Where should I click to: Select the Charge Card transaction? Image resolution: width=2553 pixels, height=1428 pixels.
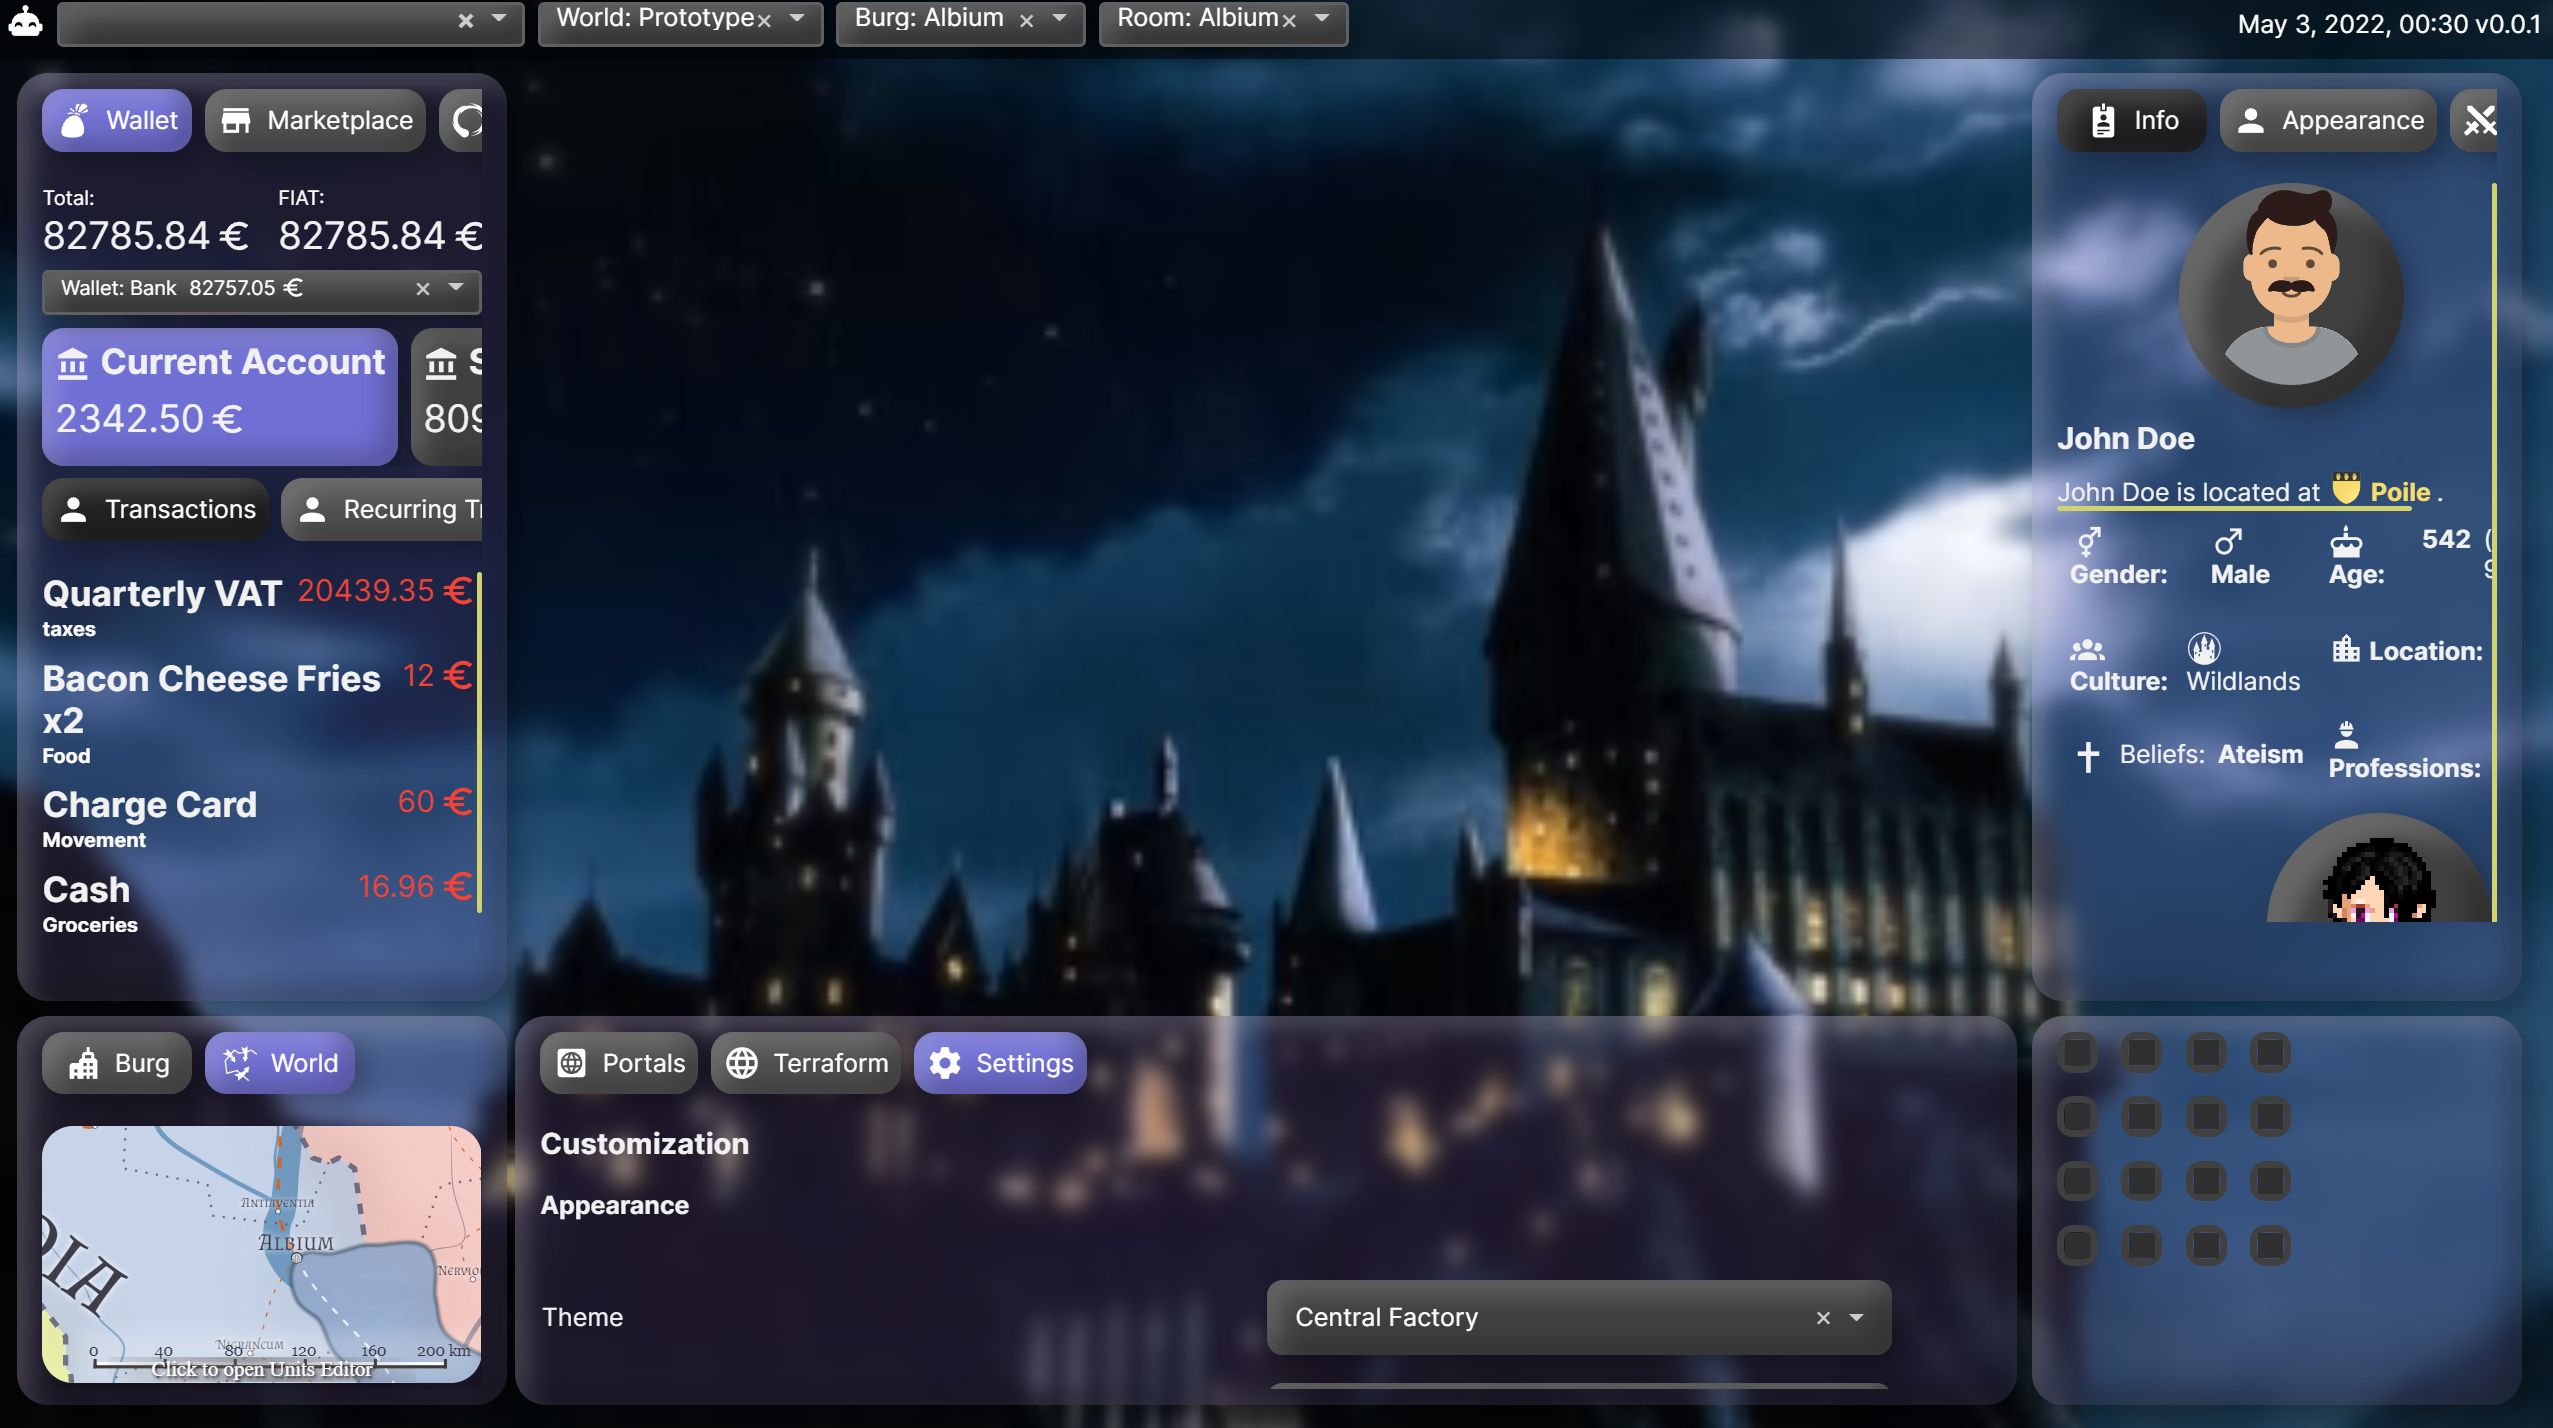point(257,818)
